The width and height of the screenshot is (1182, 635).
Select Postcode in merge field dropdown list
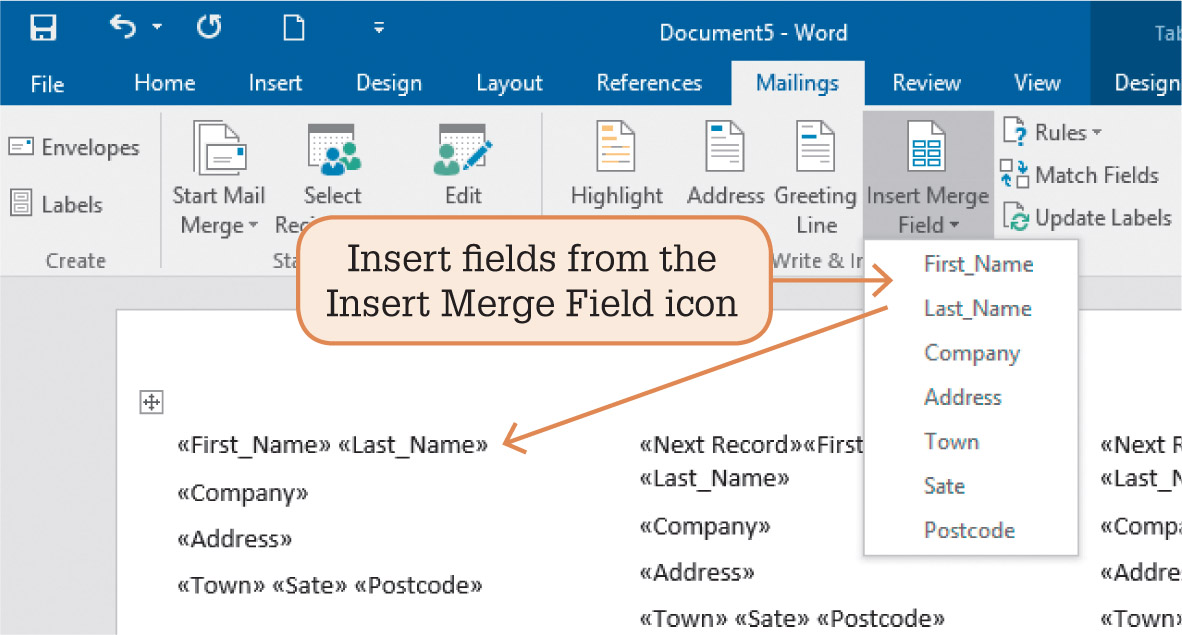971,530
